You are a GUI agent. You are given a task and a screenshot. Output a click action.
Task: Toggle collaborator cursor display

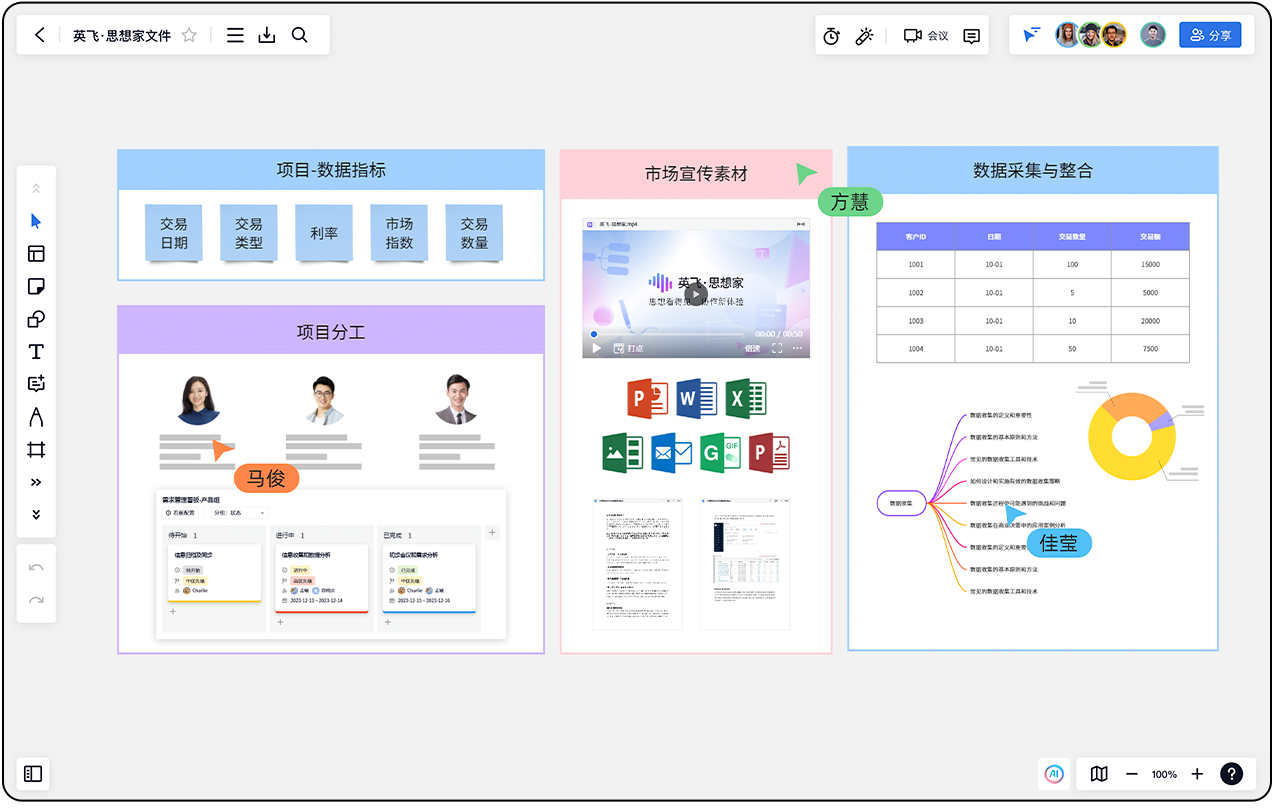point(1031,35)
